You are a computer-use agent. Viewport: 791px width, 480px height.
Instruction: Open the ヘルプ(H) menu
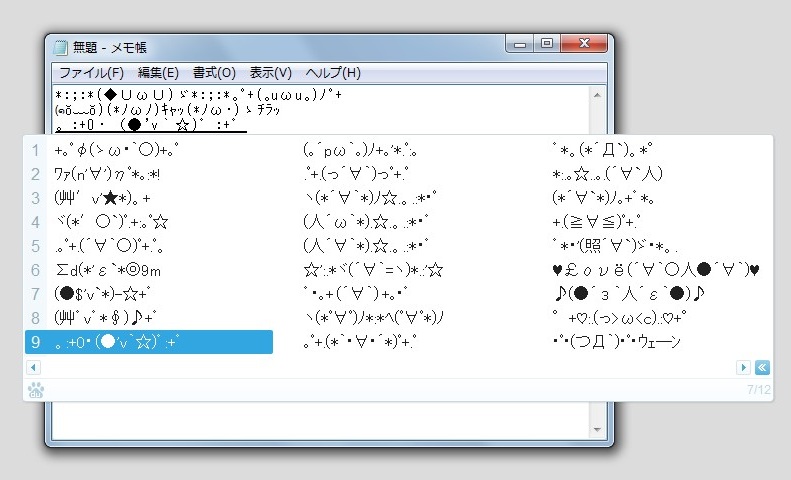tap(333, 73)
